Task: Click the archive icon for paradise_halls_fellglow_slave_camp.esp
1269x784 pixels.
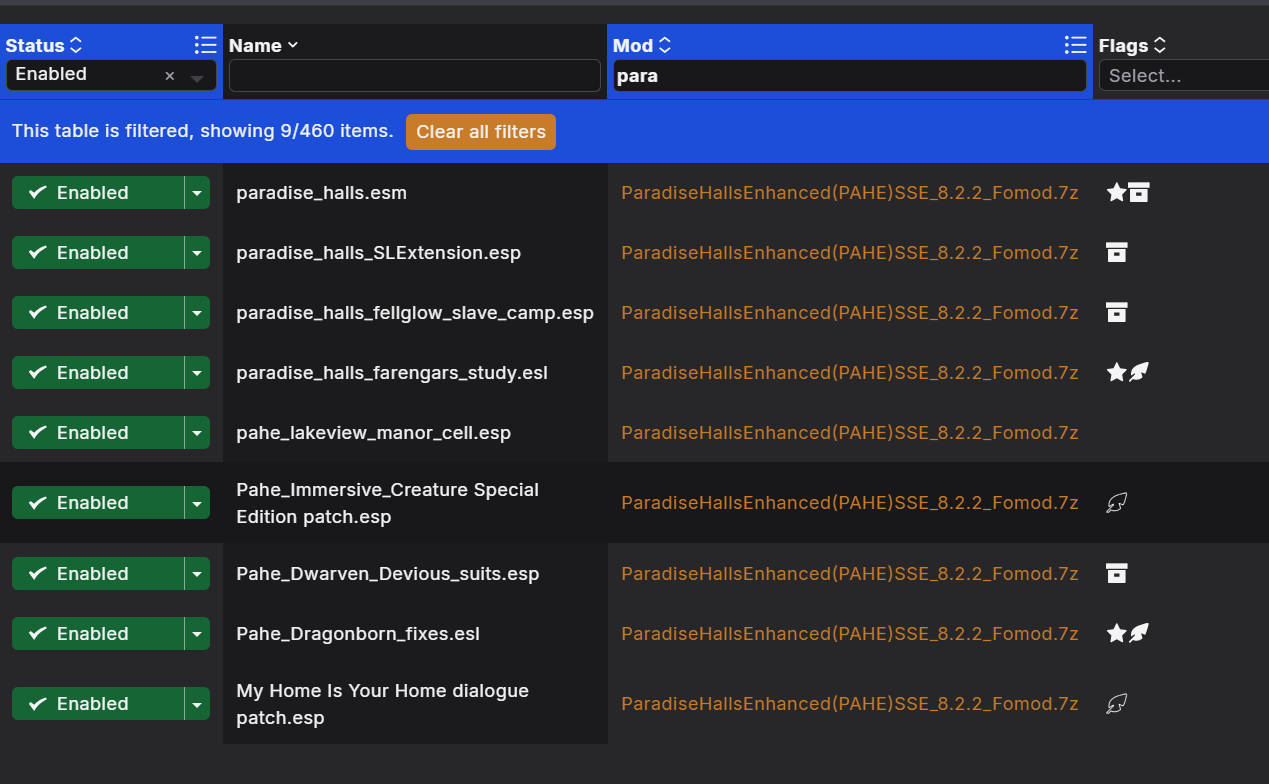Action: click(x=1117, y=312)
